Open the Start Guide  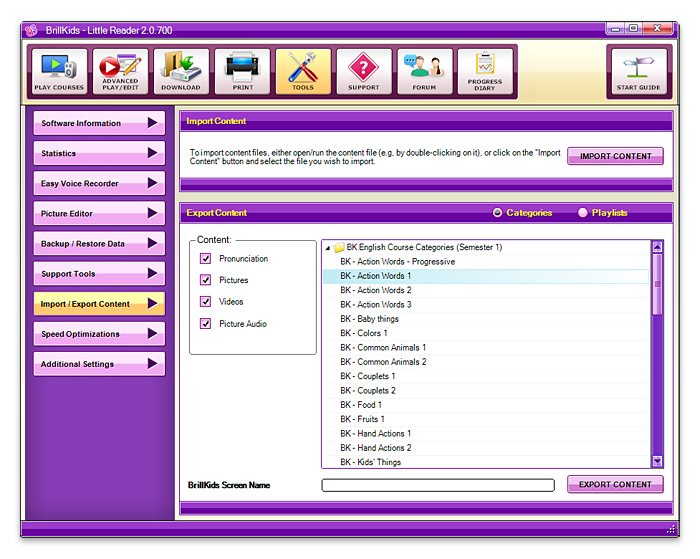coord(639,71)
